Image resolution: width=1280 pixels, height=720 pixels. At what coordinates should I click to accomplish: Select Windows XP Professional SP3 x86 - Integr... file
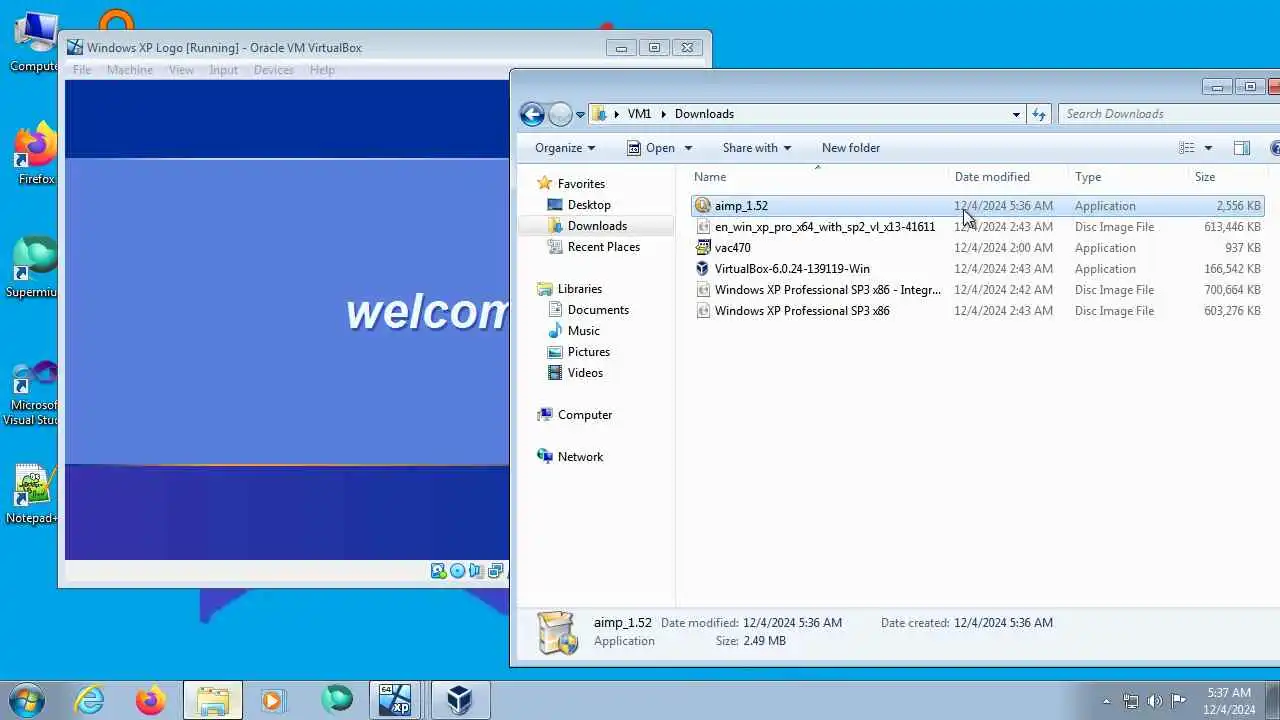click(978, 290)
